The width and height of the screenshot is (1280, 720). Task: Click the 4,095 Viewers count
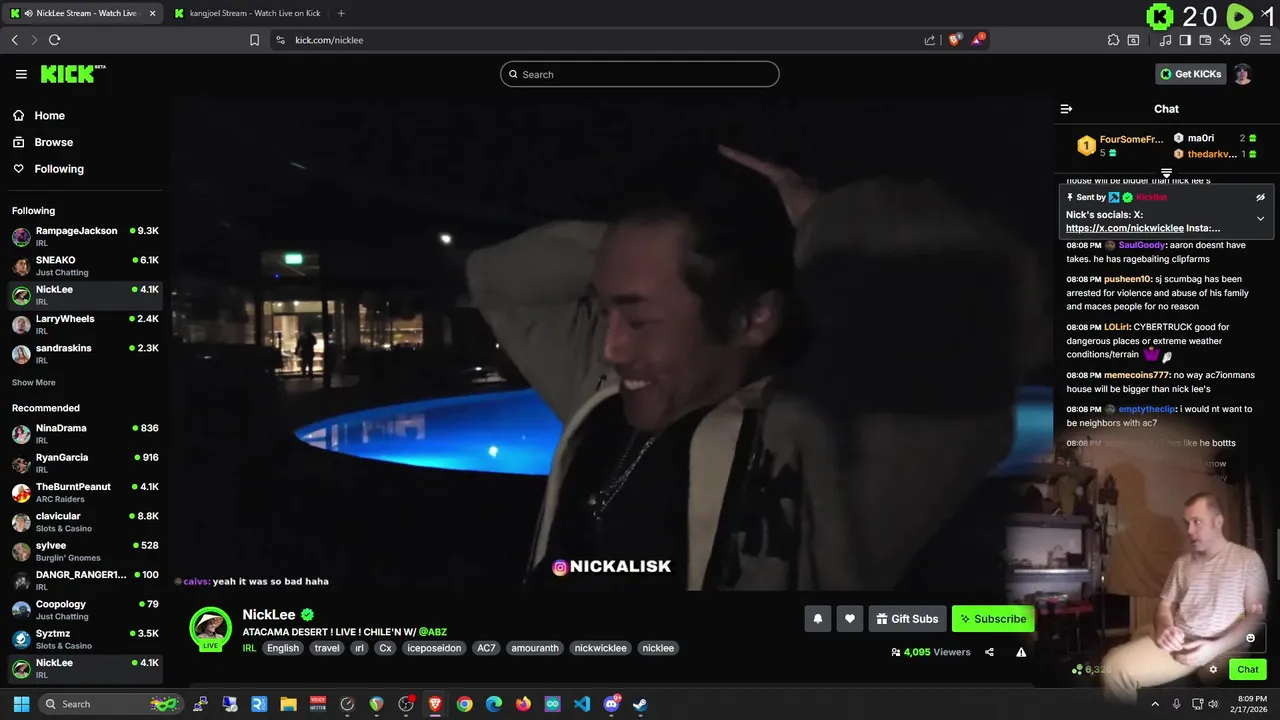coord(931,652)
